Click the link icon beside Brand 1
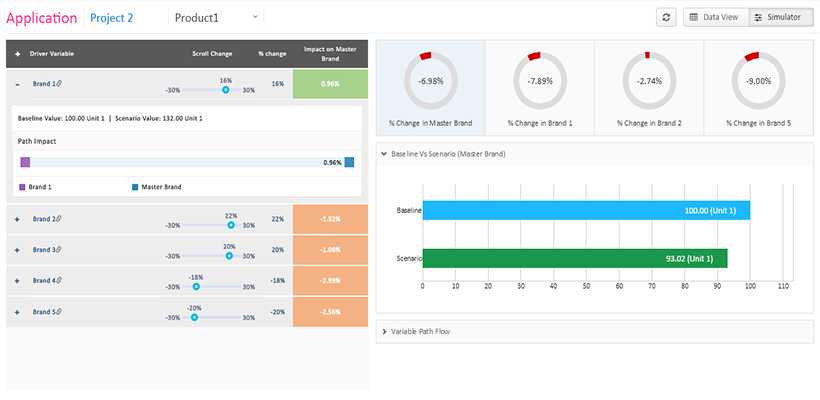Viewport: 820px width, 400px height. click(59, 84)
